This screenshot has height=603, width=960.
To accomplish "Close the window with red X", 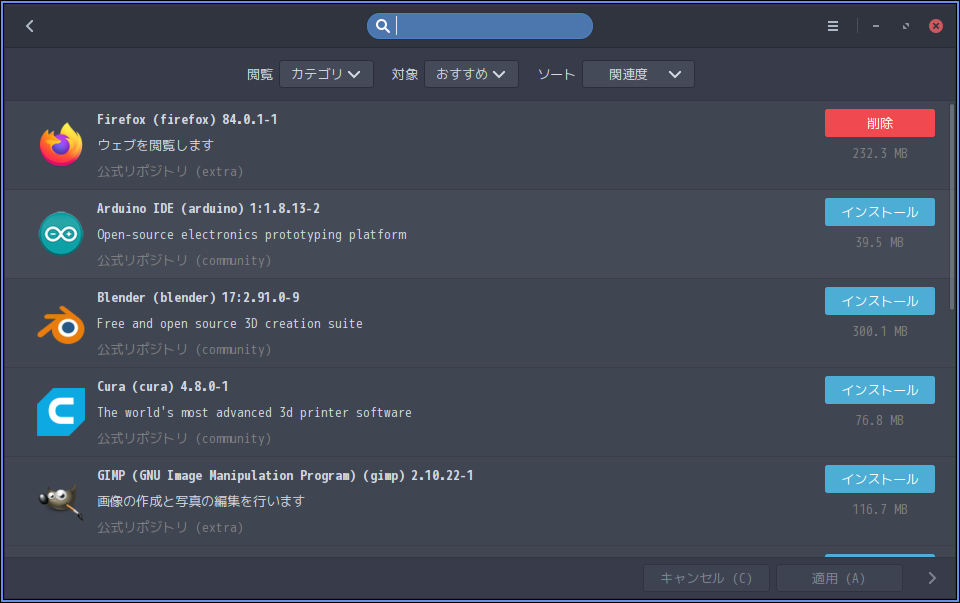I will pyautogui.click(x=936, y=26).
